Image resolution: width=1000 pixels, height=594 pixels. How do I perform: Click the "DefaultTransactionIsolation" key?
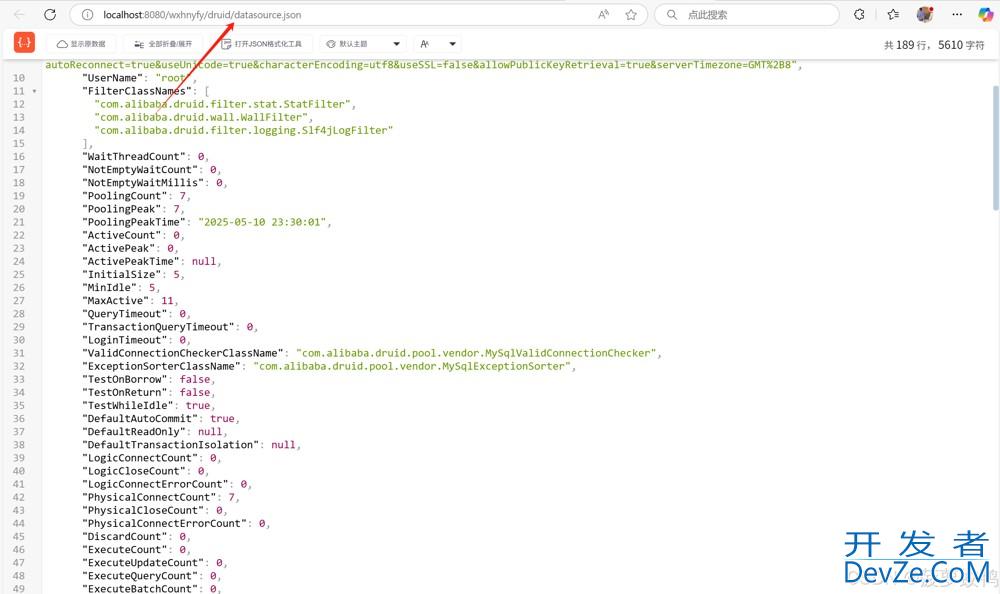pyautogui.click(x=170, y=445)
